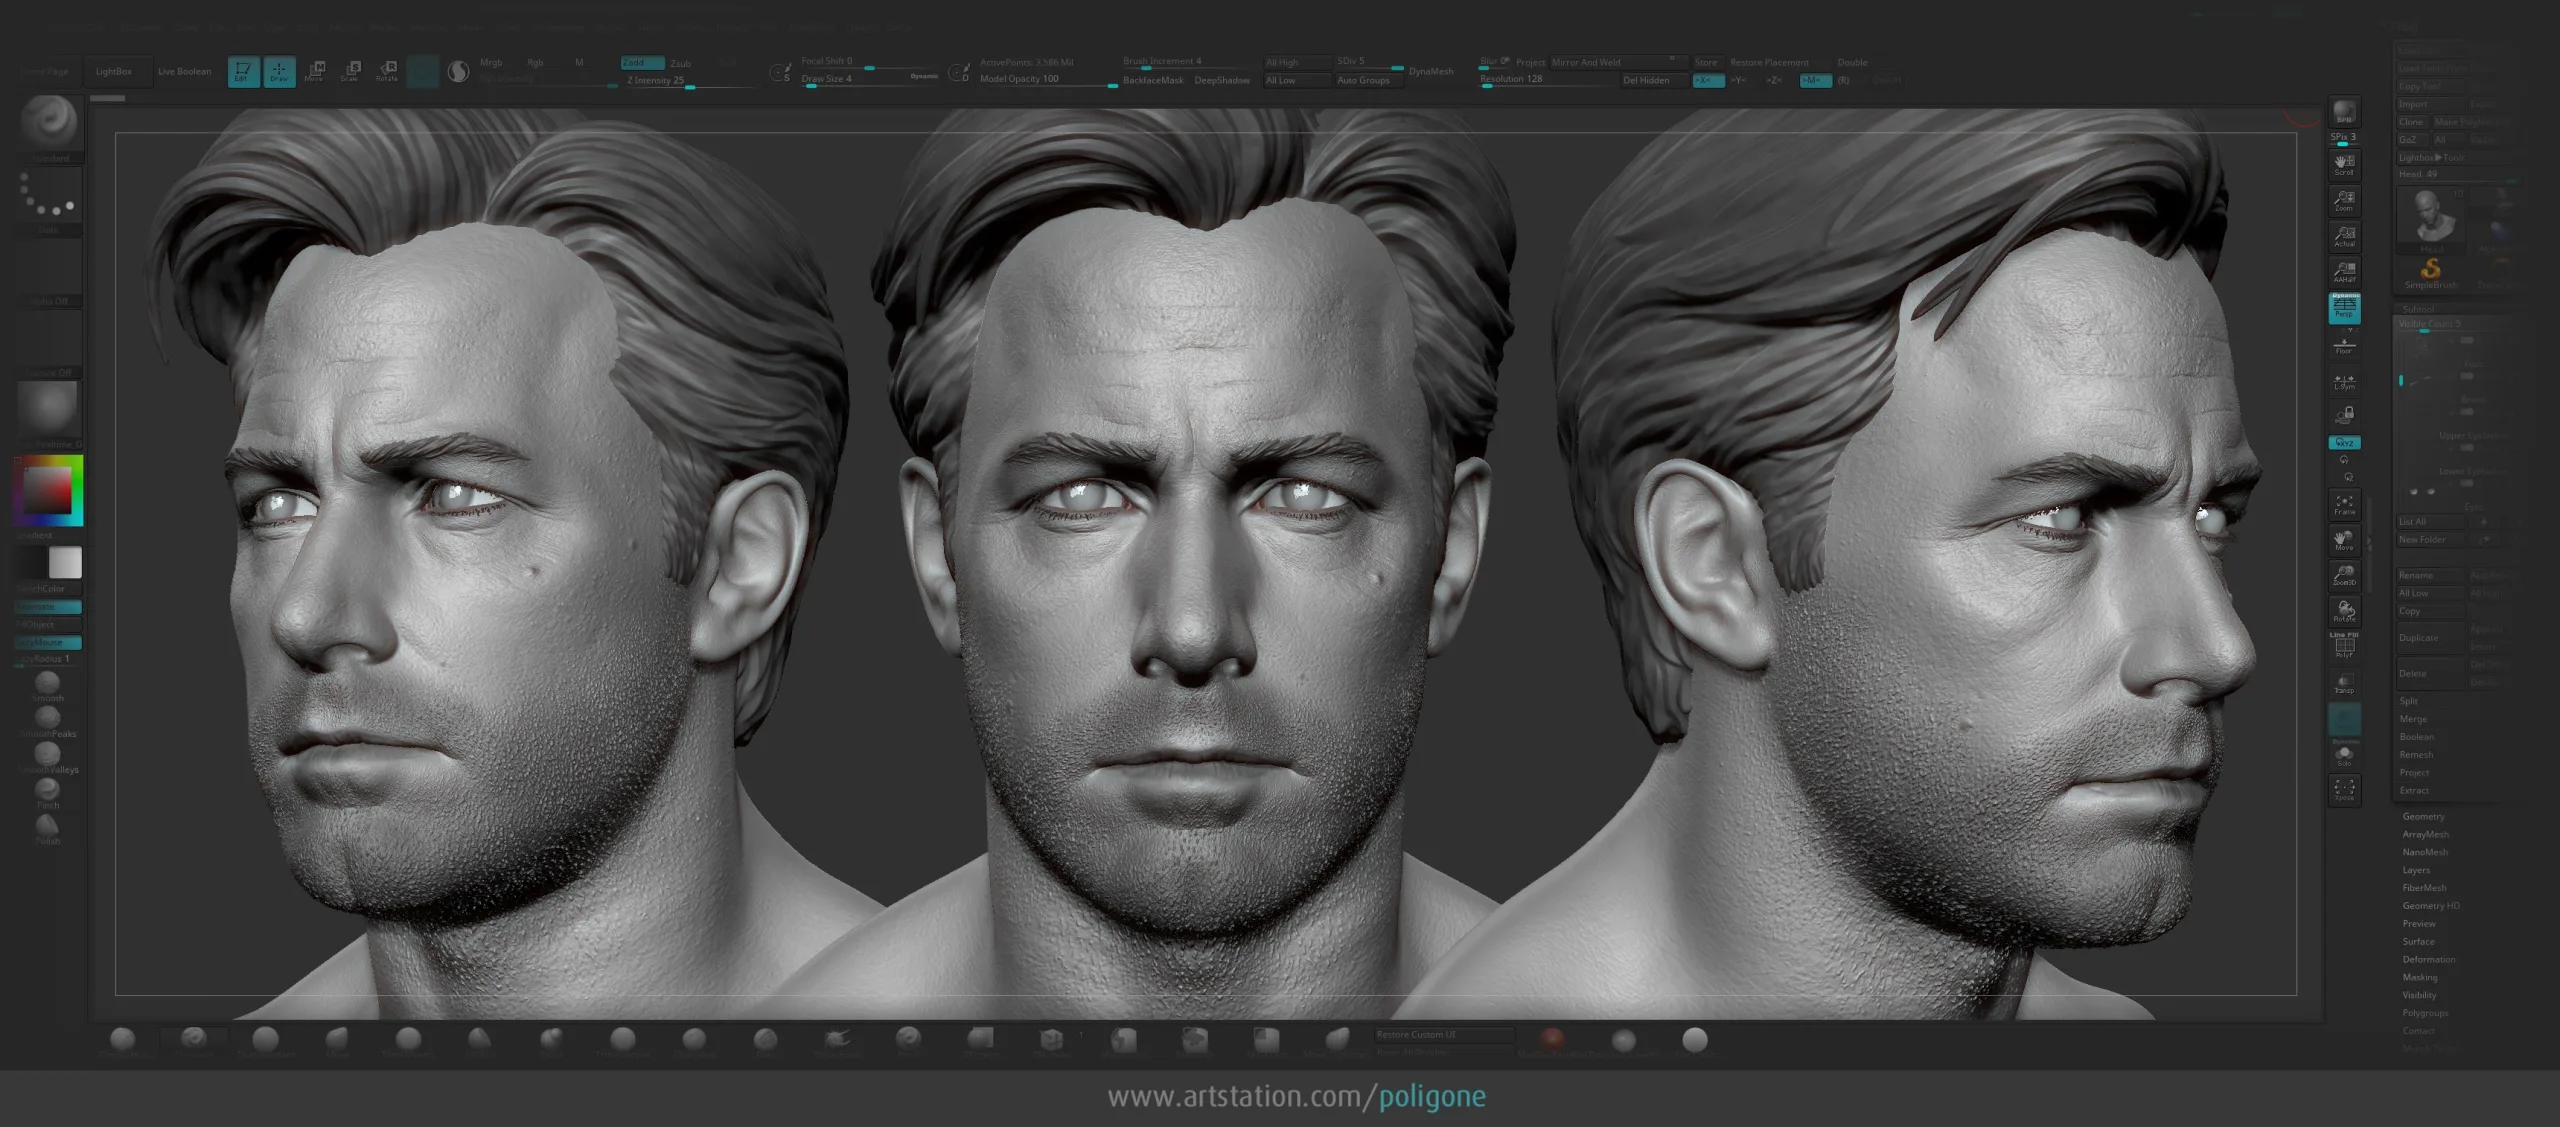Expand the Geometry section
Viewport: 2560px width, 1127px height.
(2423, 817)
